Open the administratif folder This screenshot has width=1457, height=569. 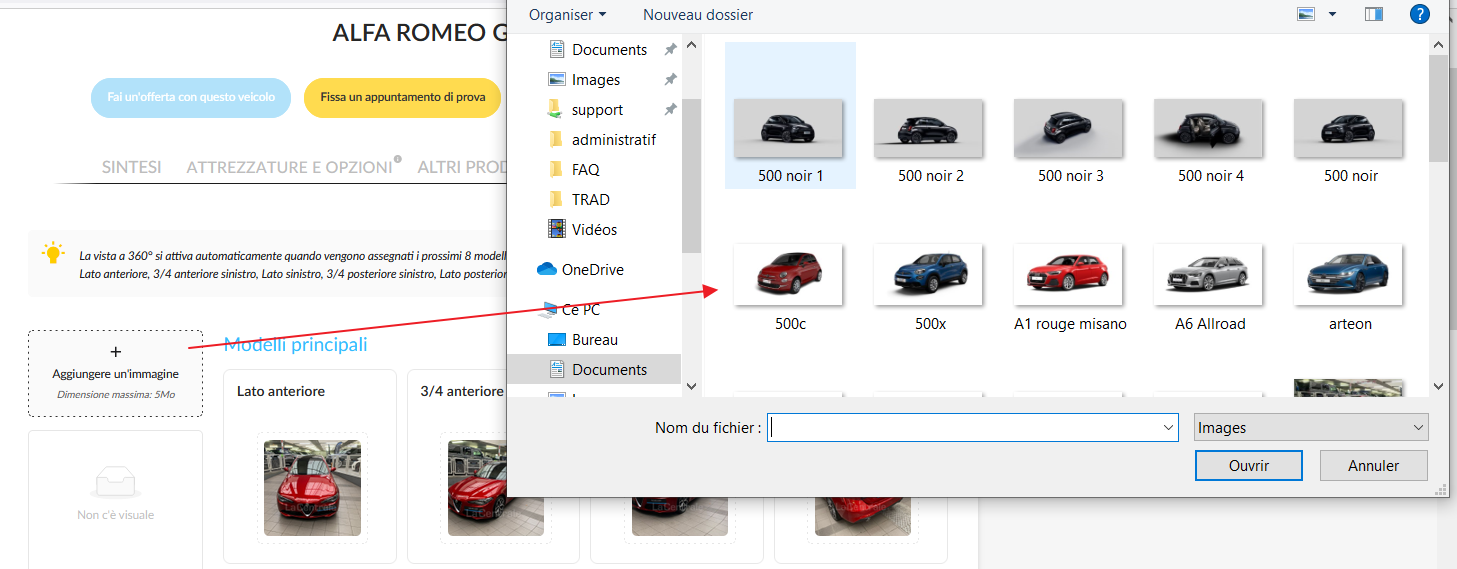614,139
